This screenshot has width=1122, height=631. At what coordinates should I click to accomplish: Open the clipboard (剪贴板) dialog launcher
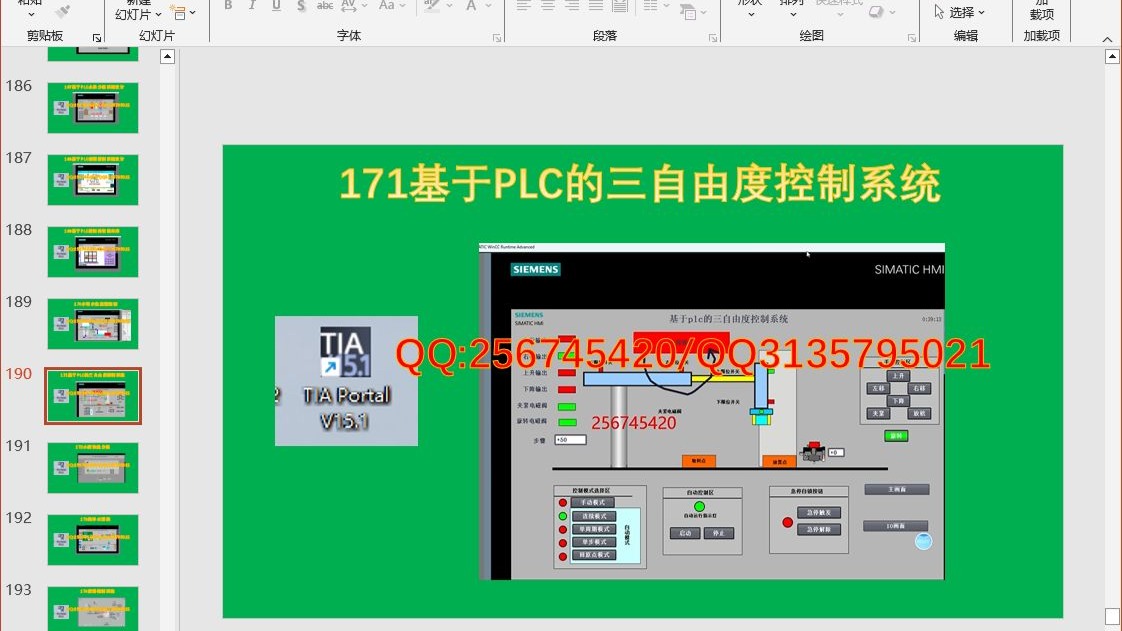97,37
